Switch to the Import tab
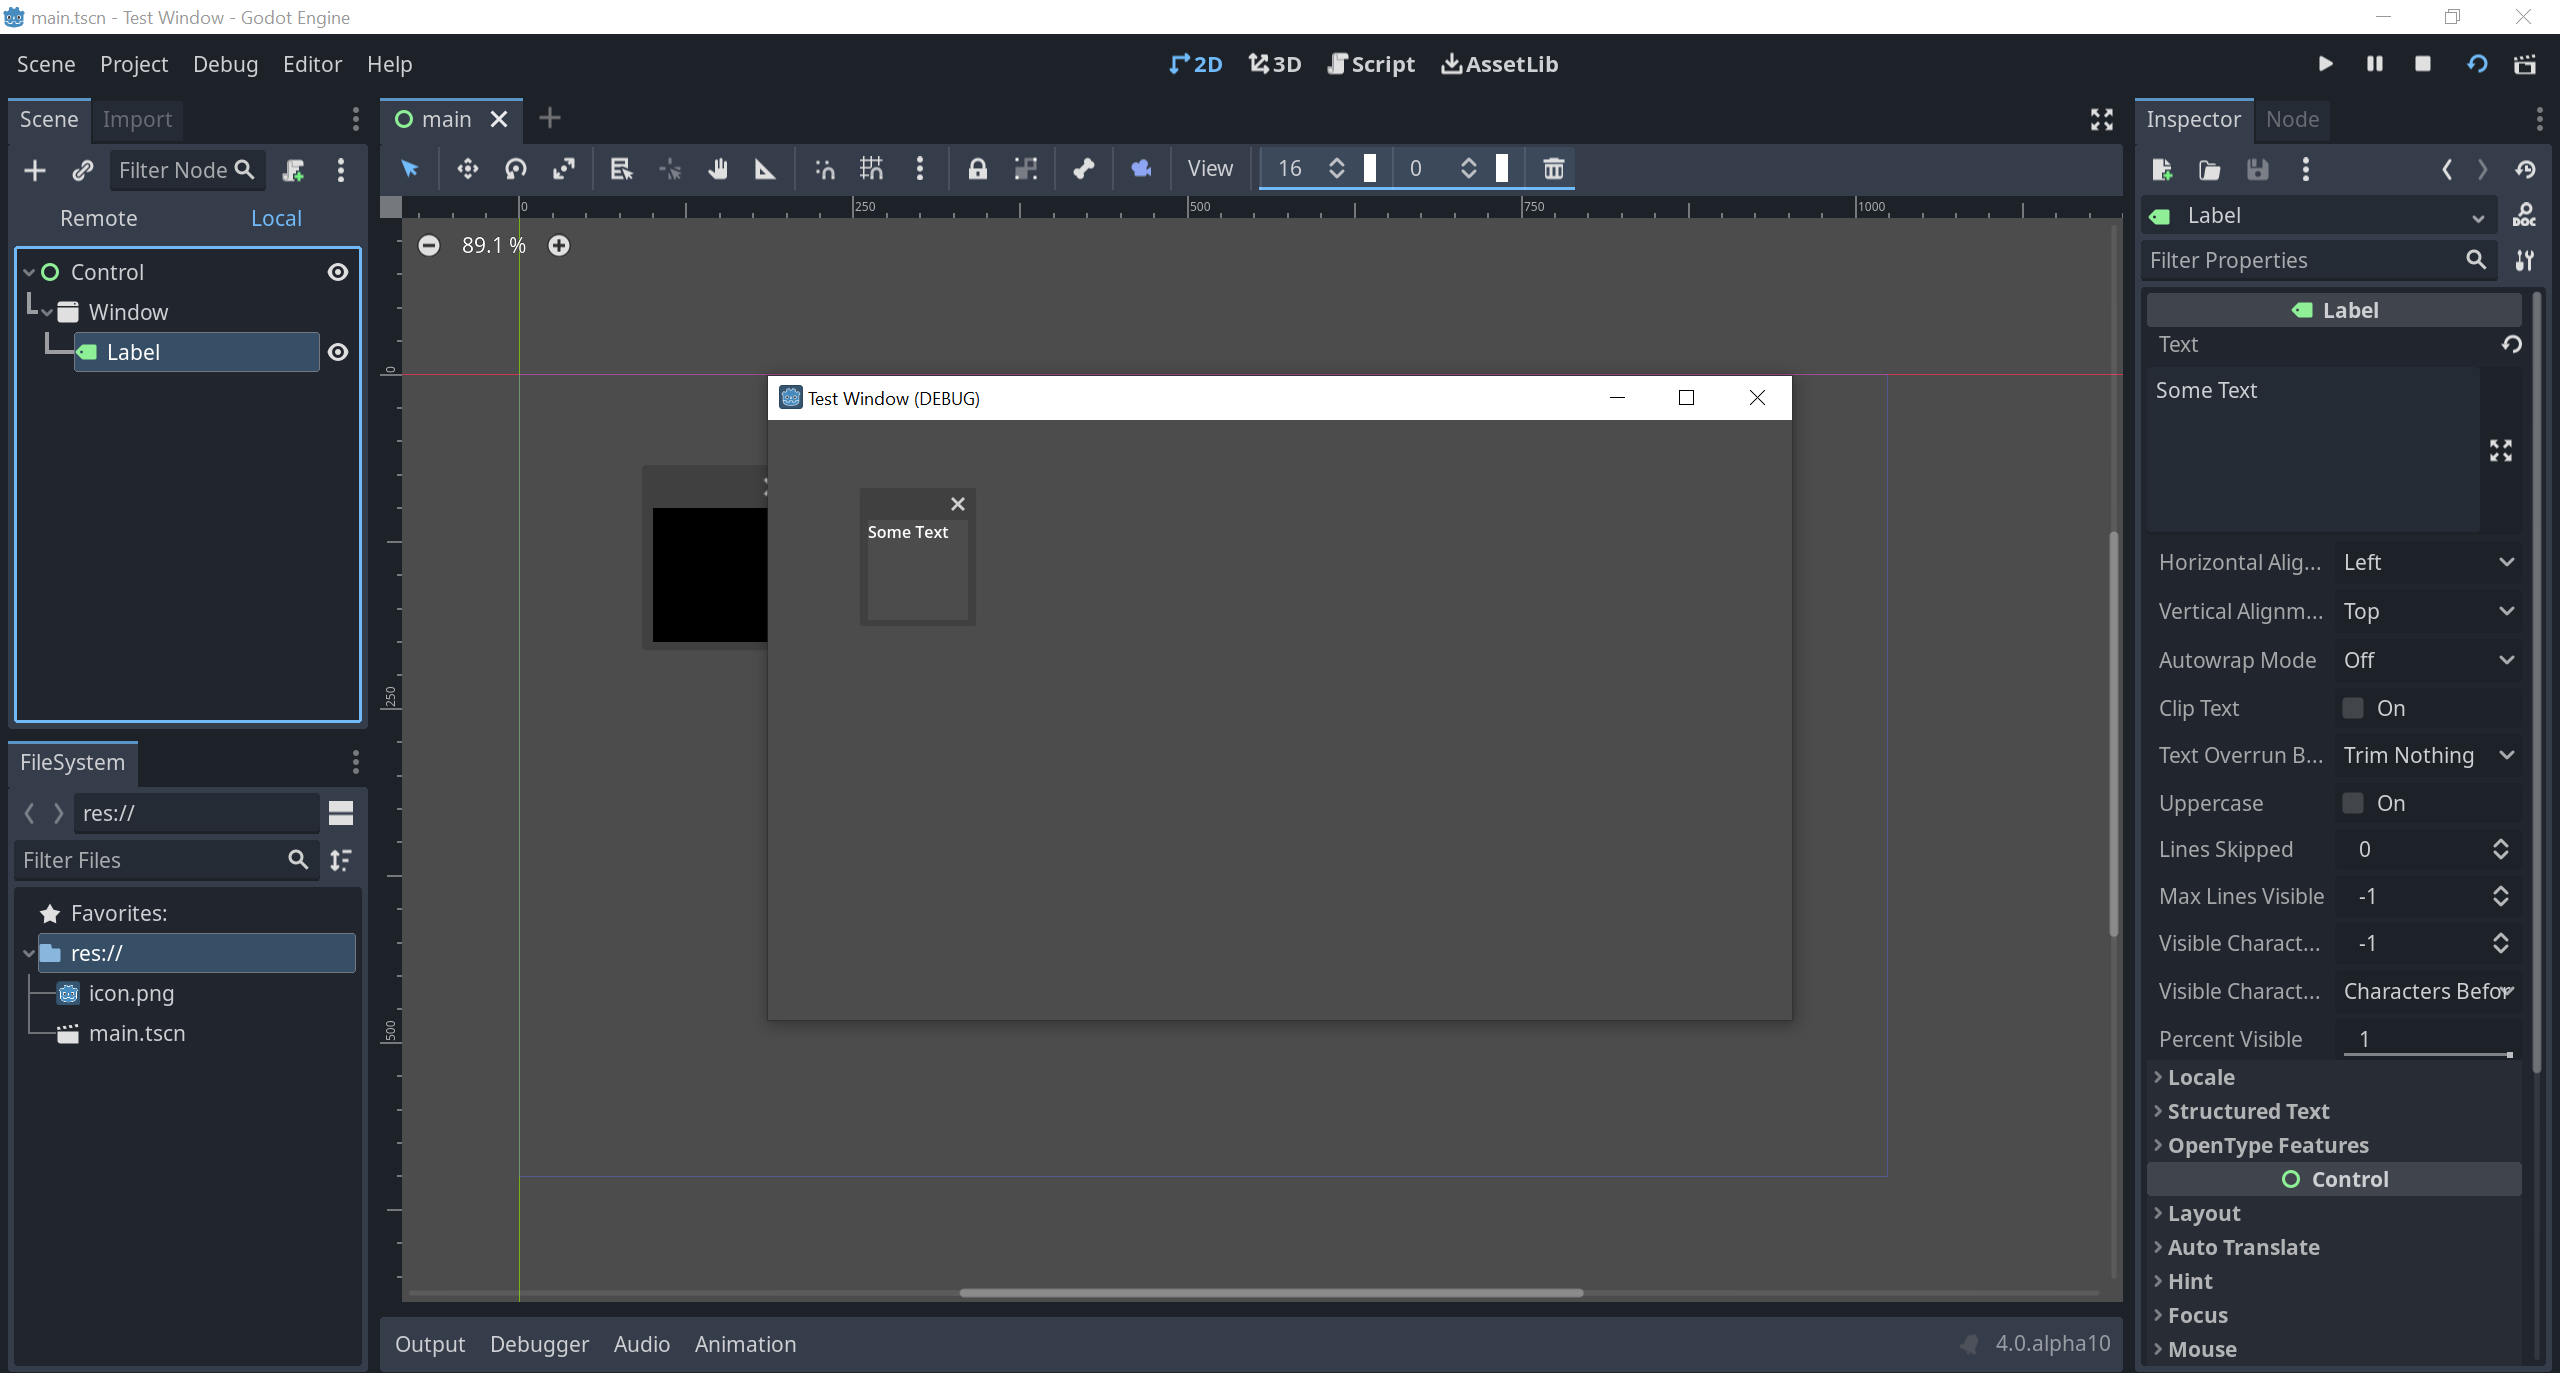The image size is (2560, 1373). 137,119
